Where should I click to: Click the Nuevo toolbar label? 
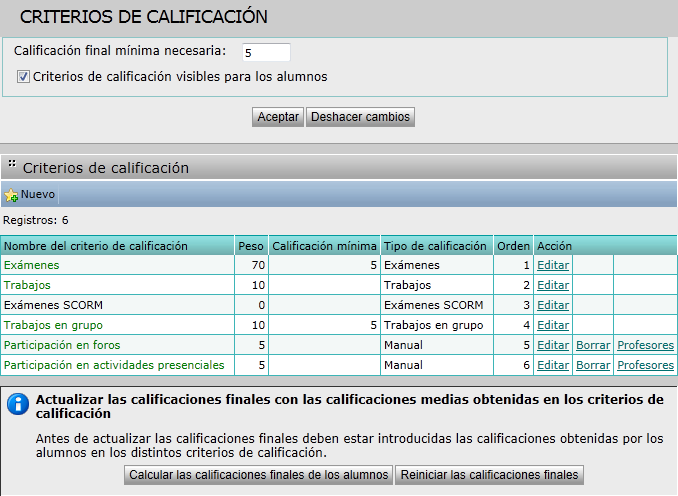tap(38, 194)
